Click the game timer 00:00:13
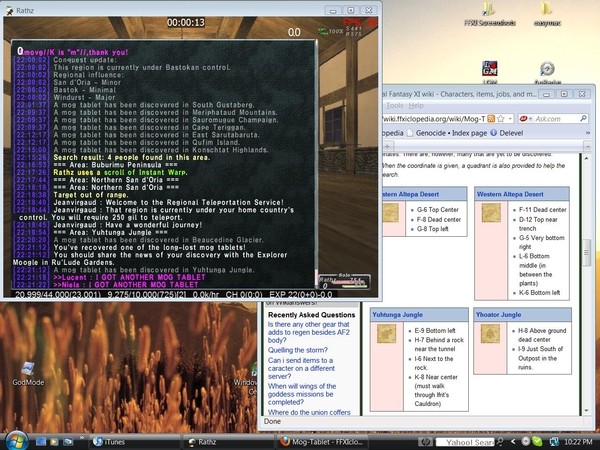Image resolution: width=600 pixels, height=450 pixels. [186, 23]
